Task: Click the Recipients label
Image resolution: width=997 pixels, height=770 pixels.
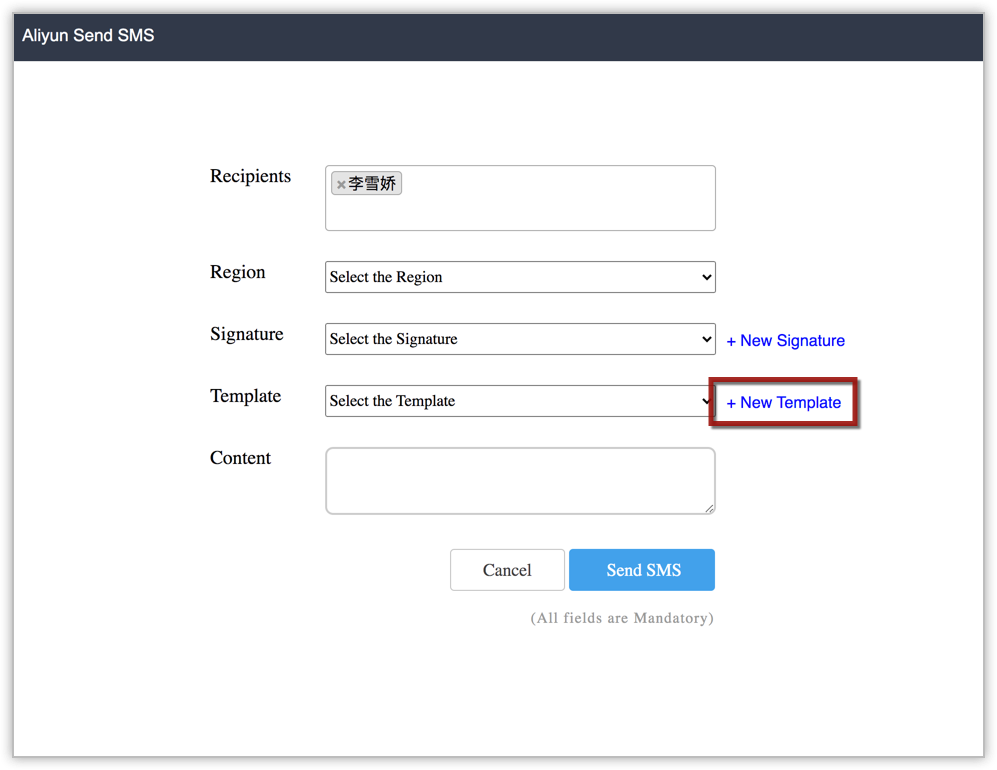Action: (x=251, y=176)
